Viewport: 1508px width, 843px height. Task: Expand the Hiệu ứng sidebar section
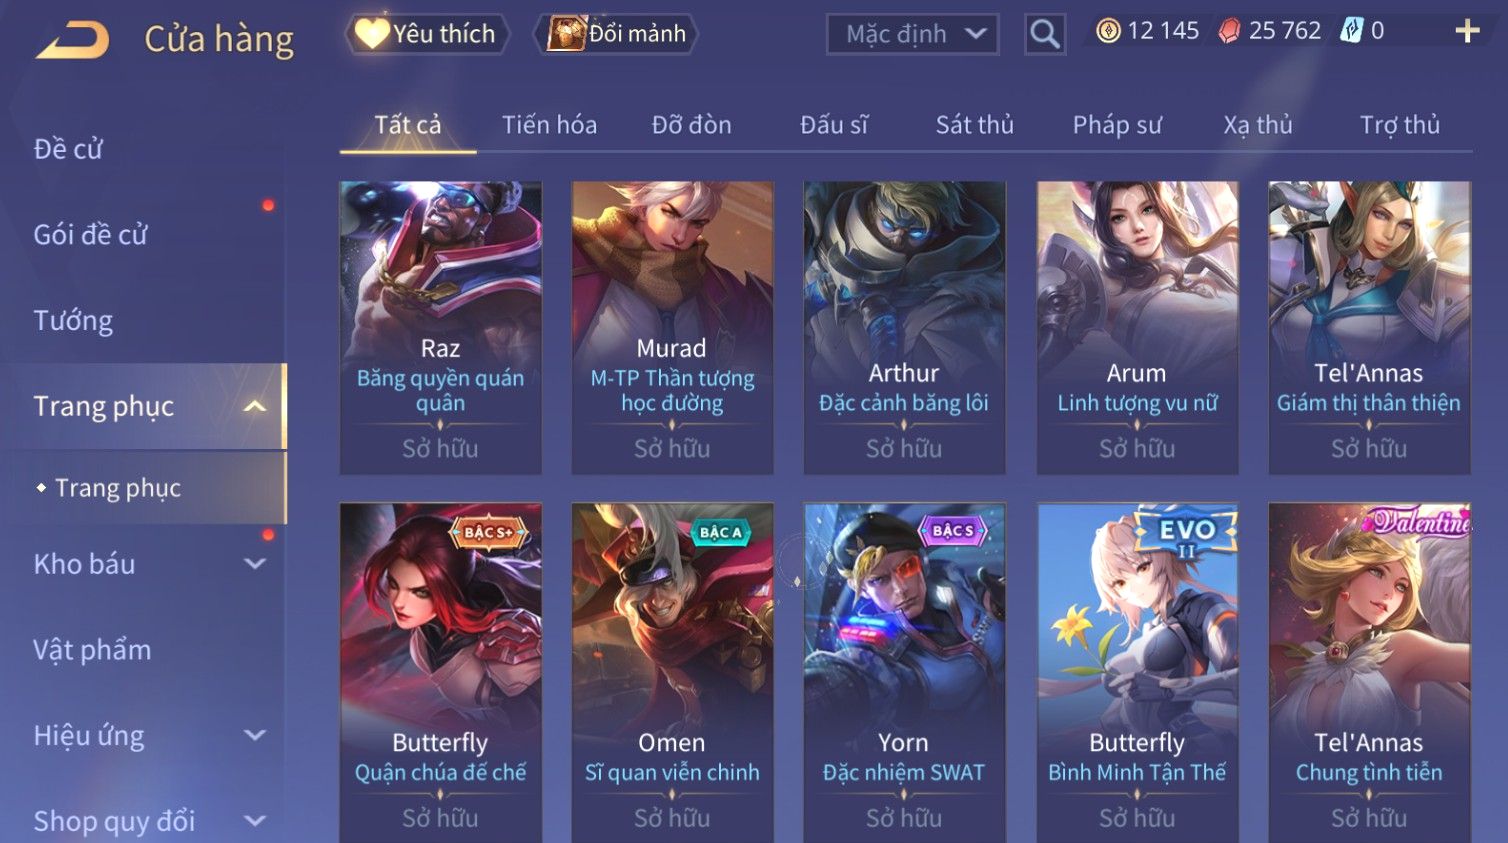tap(255, 736)
